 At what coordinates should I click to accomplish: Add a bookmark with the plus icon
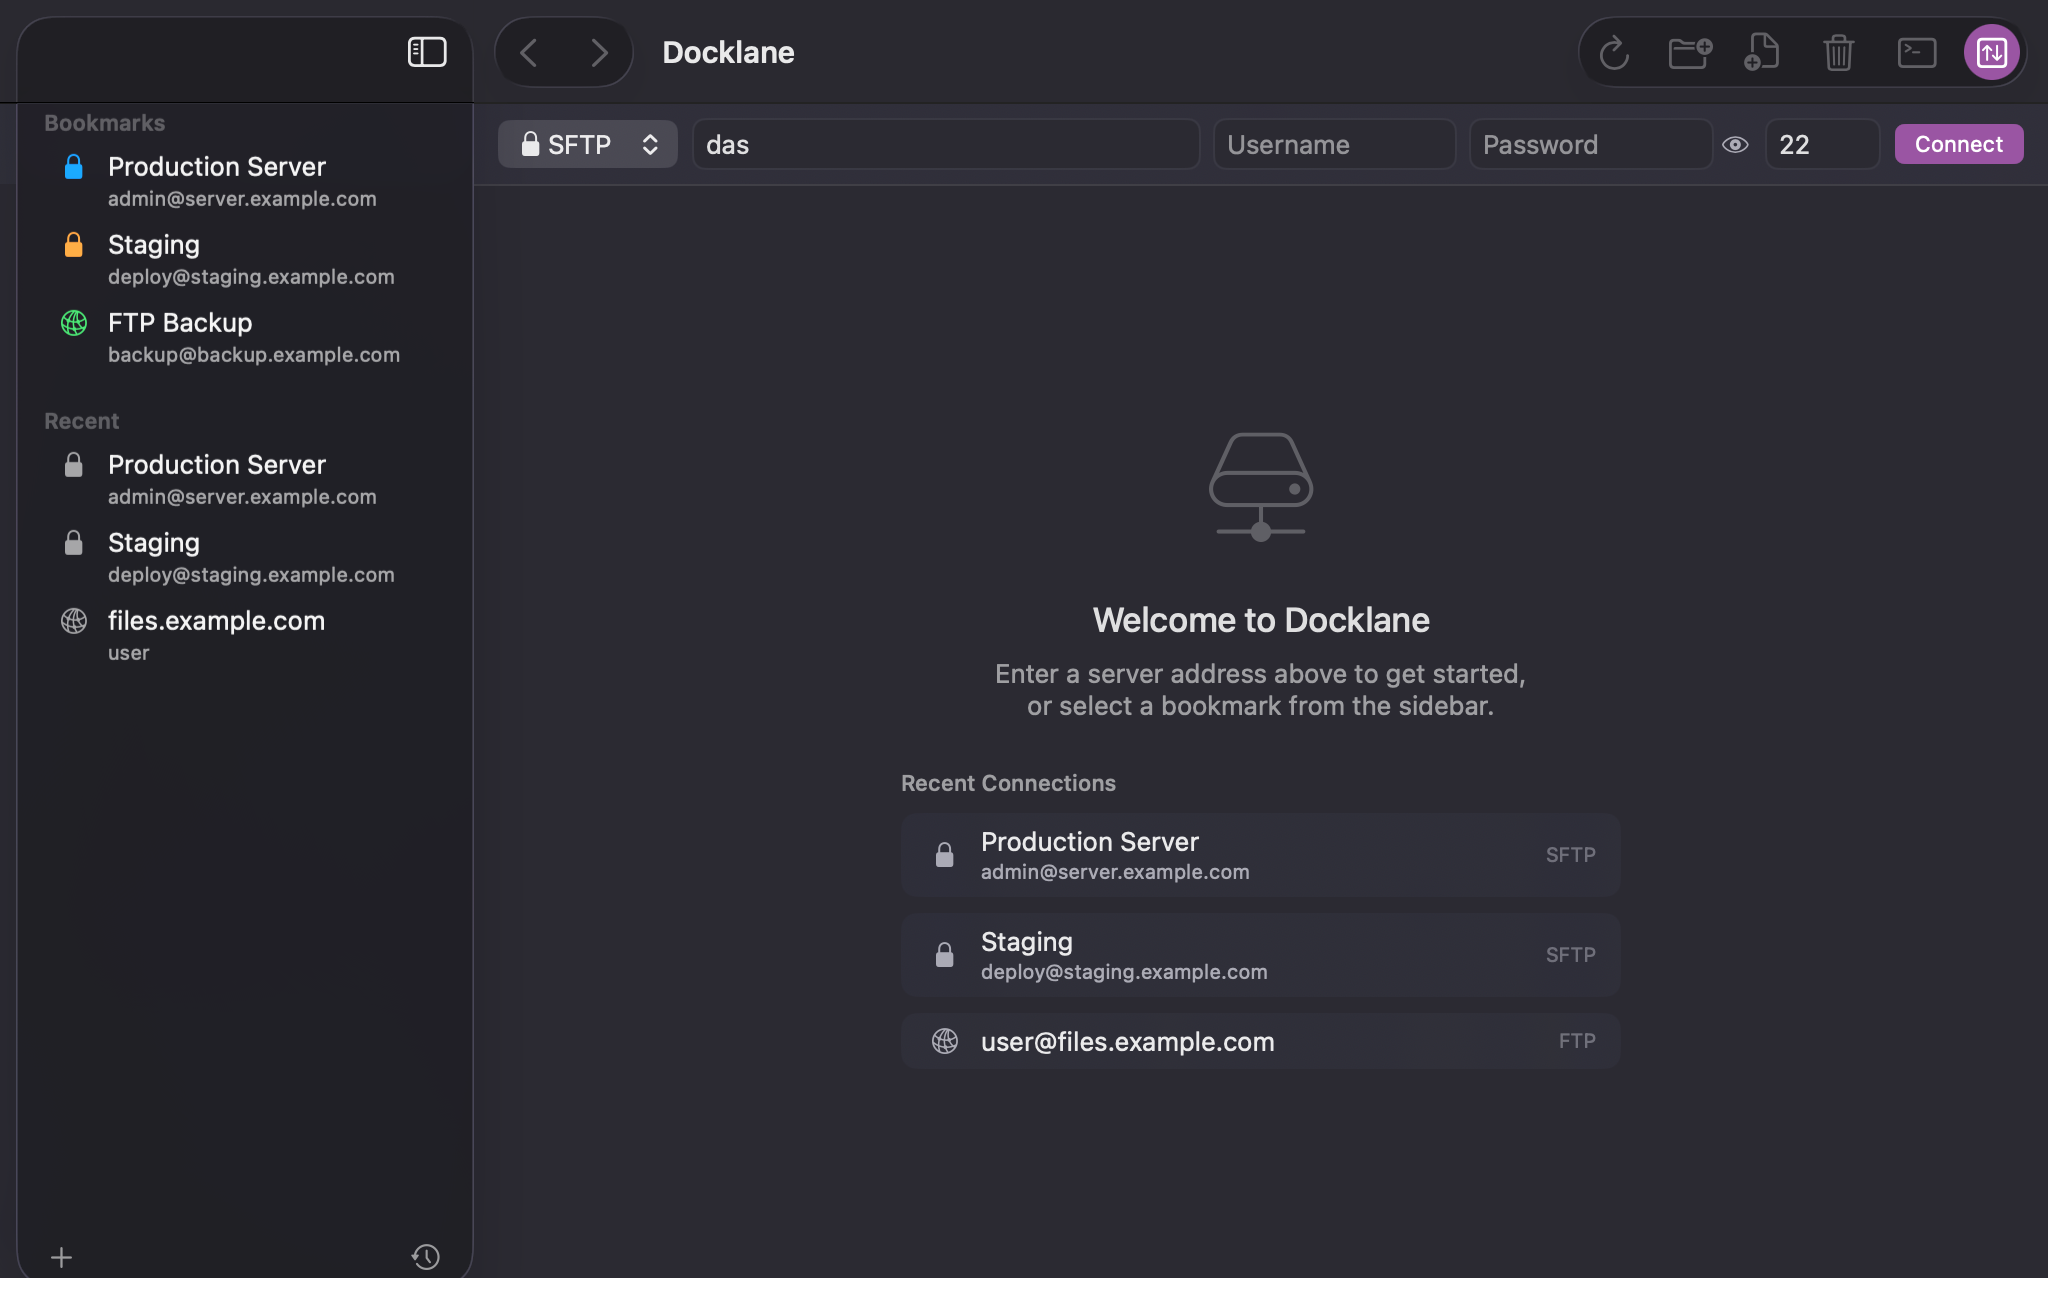click(x=61, y=1257)
